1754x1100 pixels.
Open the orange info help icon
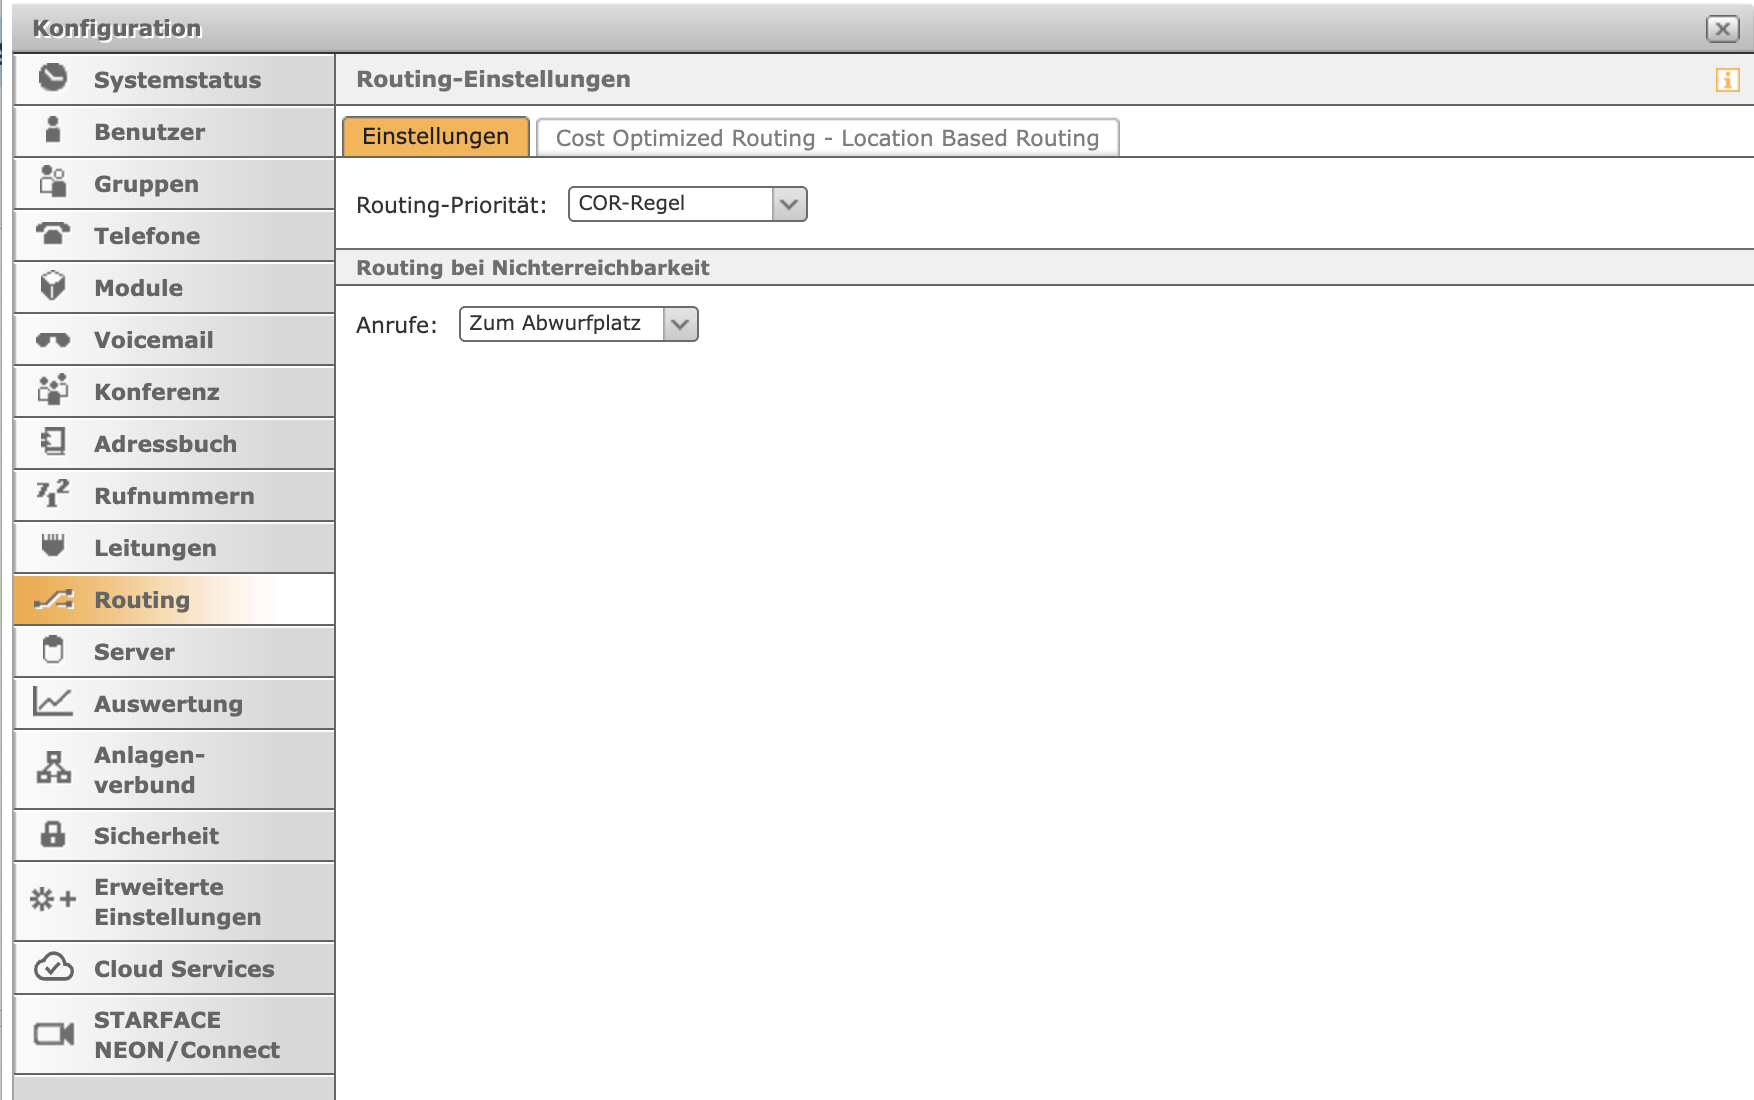[1727, 79]
